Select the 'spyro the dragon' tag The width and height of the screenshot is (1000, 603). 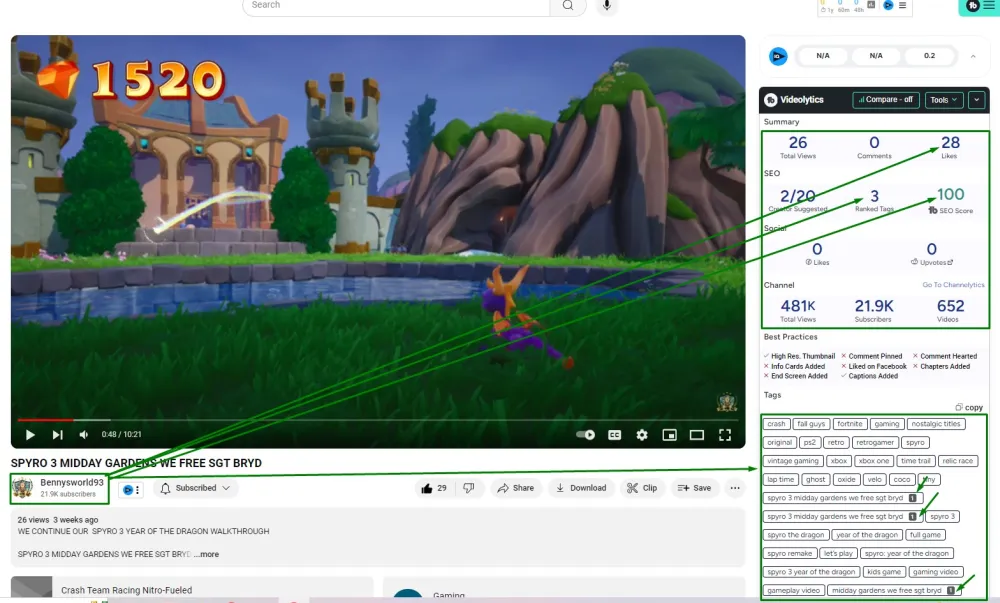[x=796, y=535]
